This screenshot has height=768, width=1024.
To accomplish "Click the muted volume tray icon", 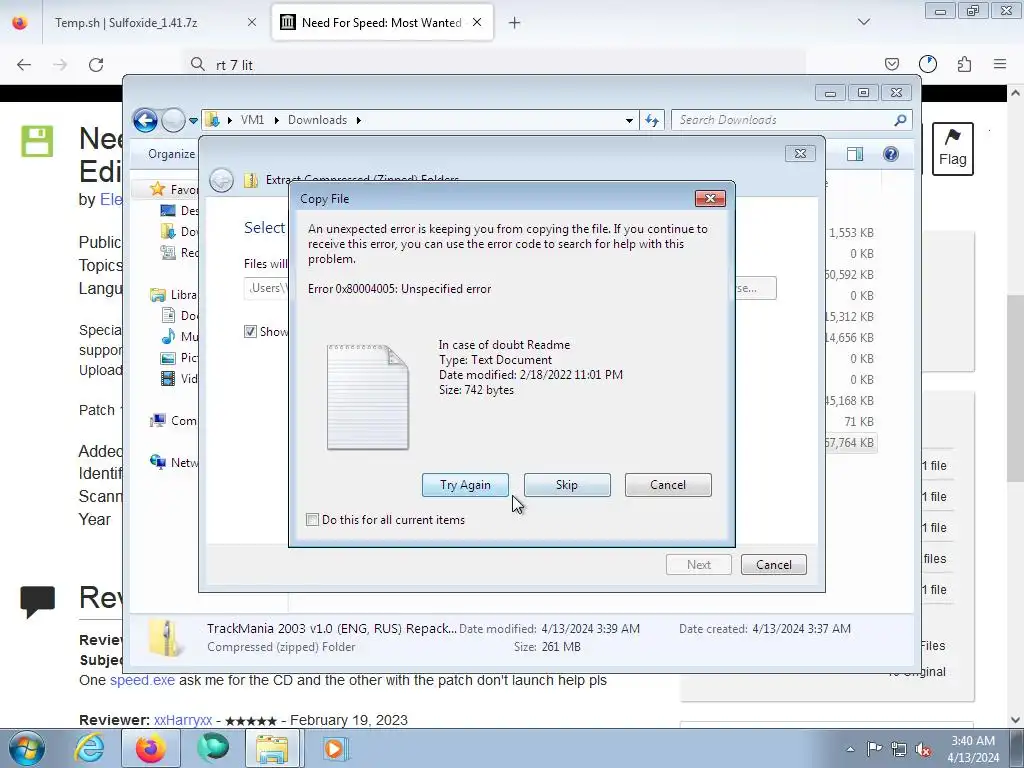I will [x=923, y=749].
